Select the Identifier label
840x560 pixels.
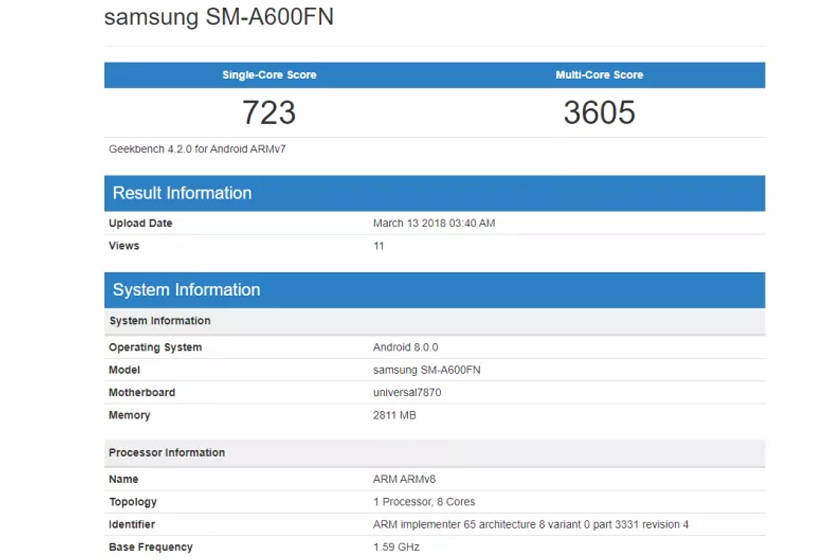pyautogui.click(x=132, y=525)
